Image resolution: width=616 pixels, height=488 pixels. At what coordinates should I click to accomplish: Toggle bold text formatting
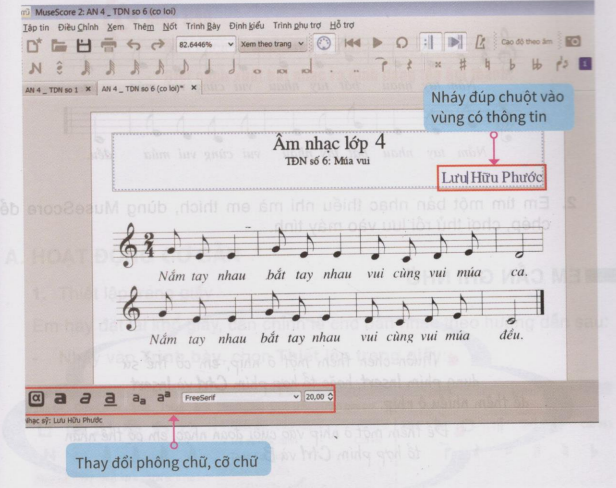59,397
